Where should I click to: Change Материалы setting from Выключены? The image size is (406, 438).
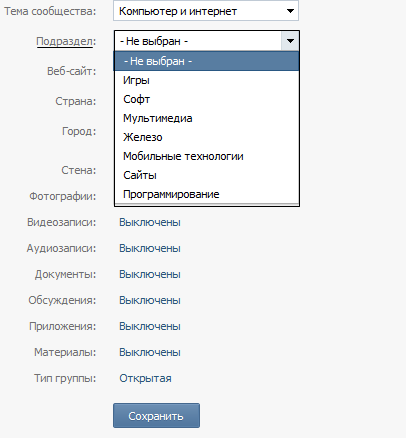click(x=150, y=352)
